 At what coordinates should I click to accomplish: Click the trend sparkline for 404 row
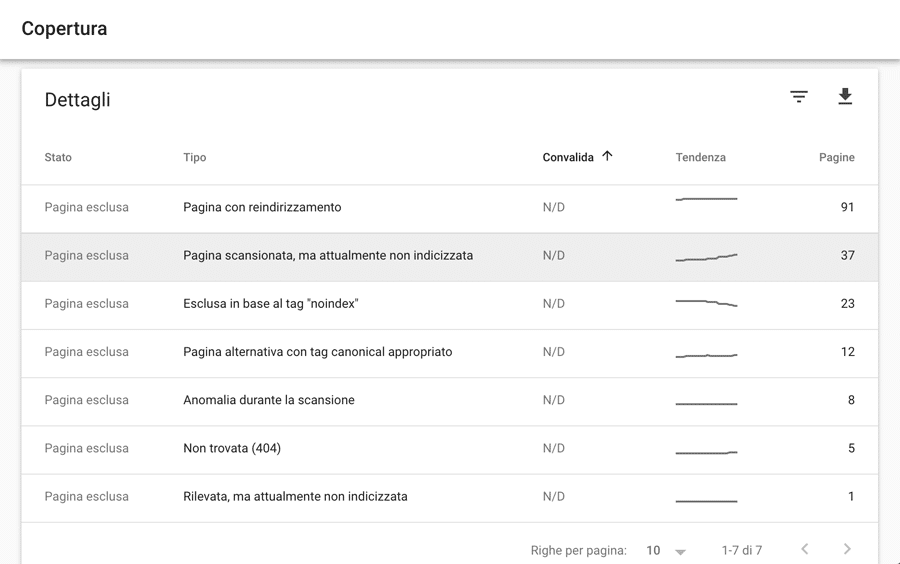click(706, 453)
